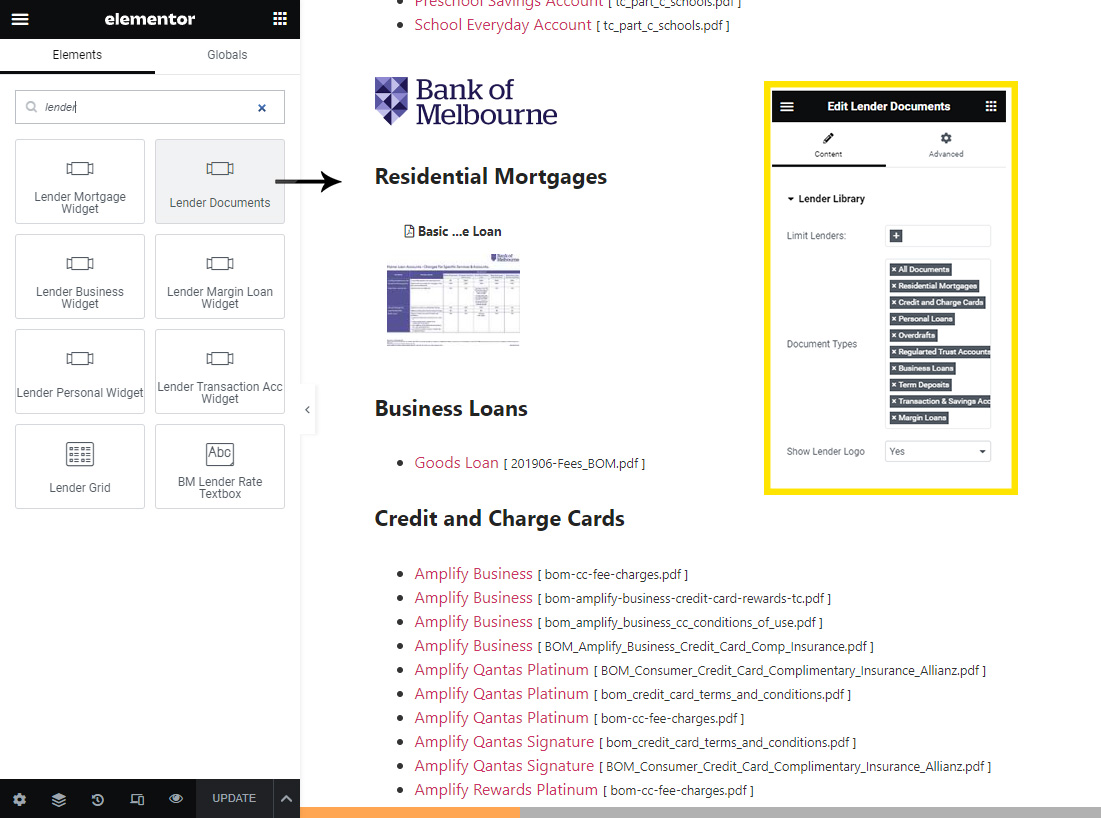
Task: Select the Lender Transaction Acc Widget
Action: tap(220, 371)
